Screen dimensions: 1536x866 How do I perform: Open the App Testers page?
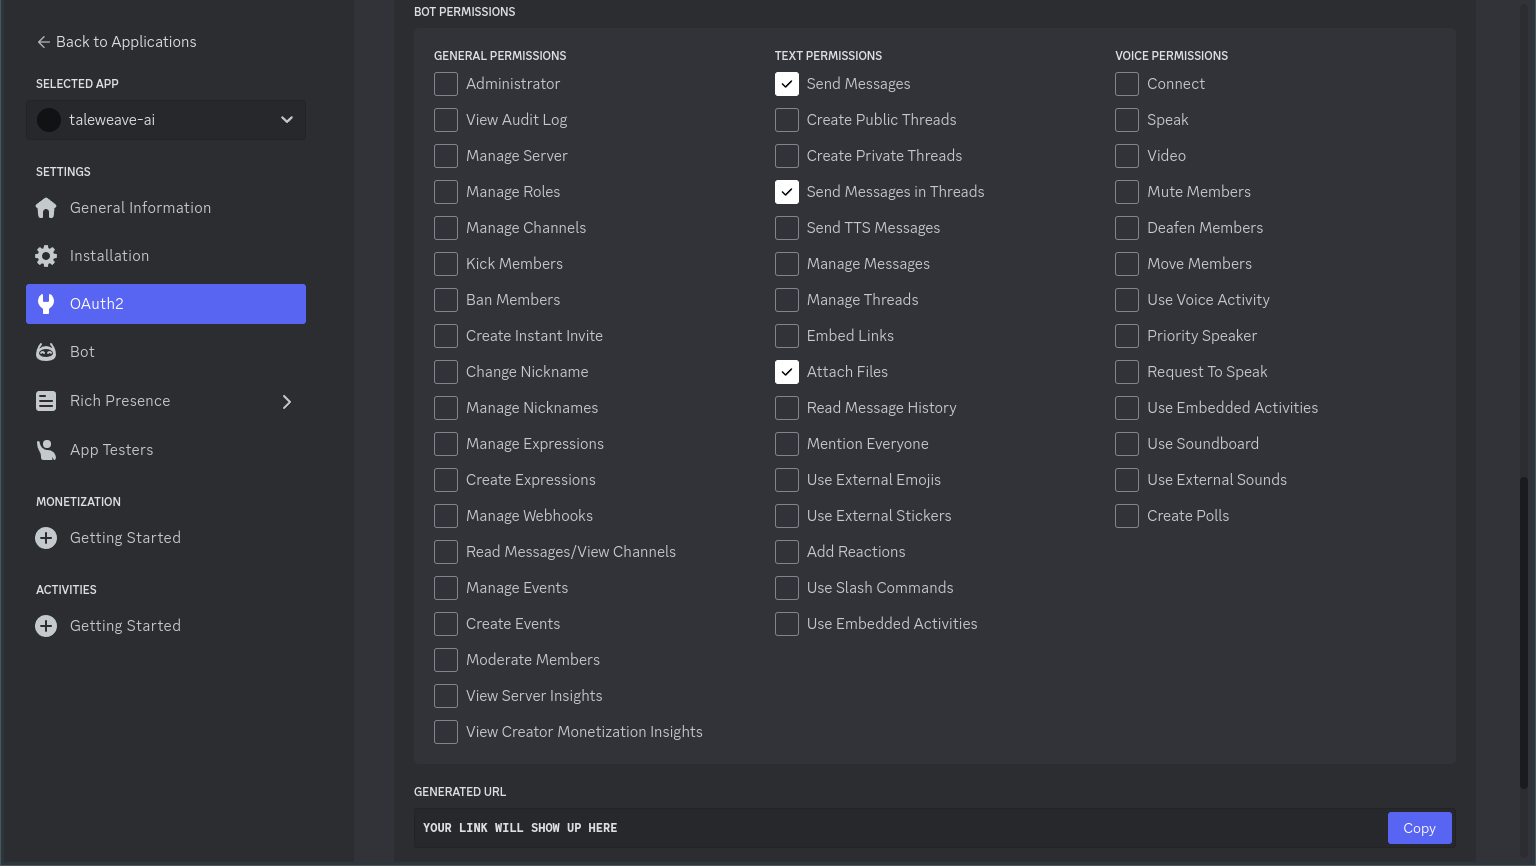pos(166,450)
